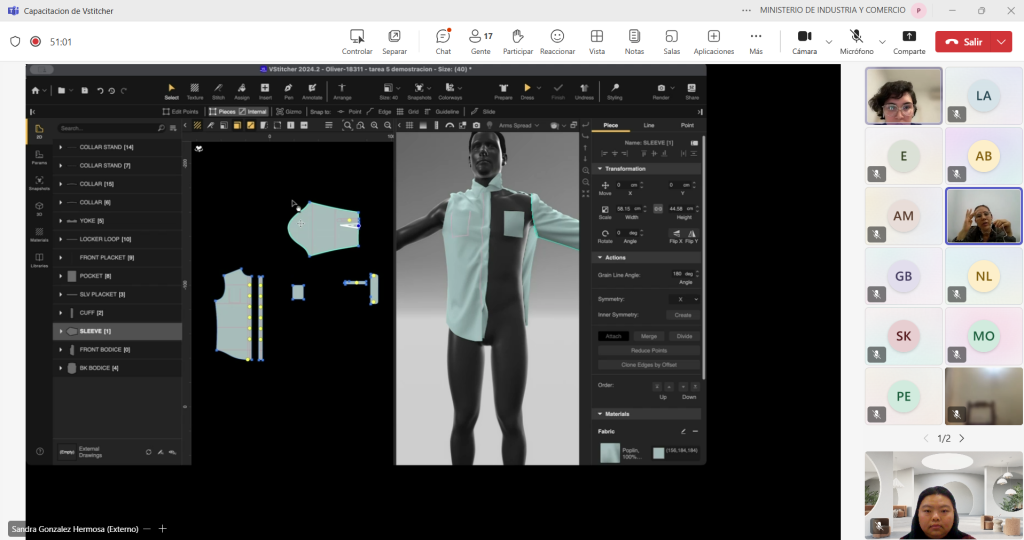Click the Reduce Points button
Screen dimensions: 1024x540
(x=648, y=351)
